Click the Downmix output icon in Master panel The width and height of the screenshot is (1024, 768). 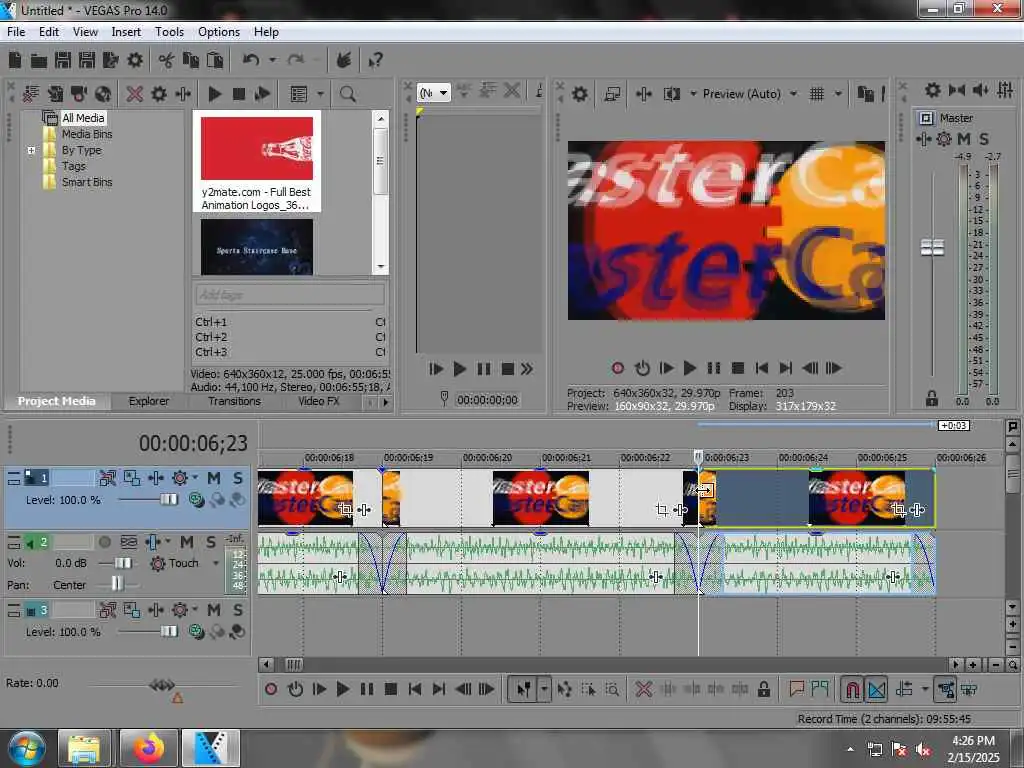[957, 90]
